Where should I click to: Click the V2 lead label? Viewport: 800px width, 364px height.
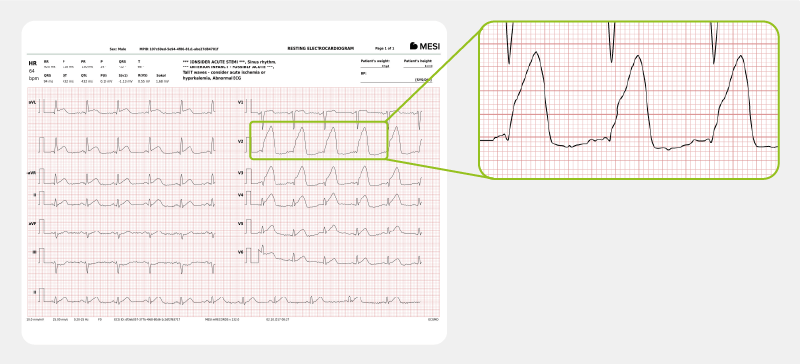[240, 141]
